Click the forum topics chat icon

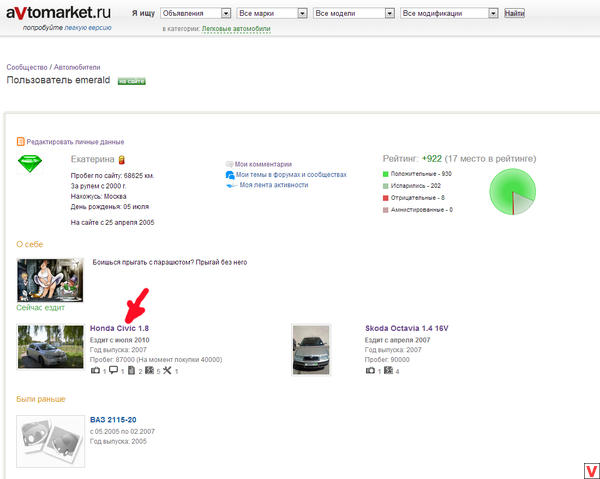click(230, 175)
